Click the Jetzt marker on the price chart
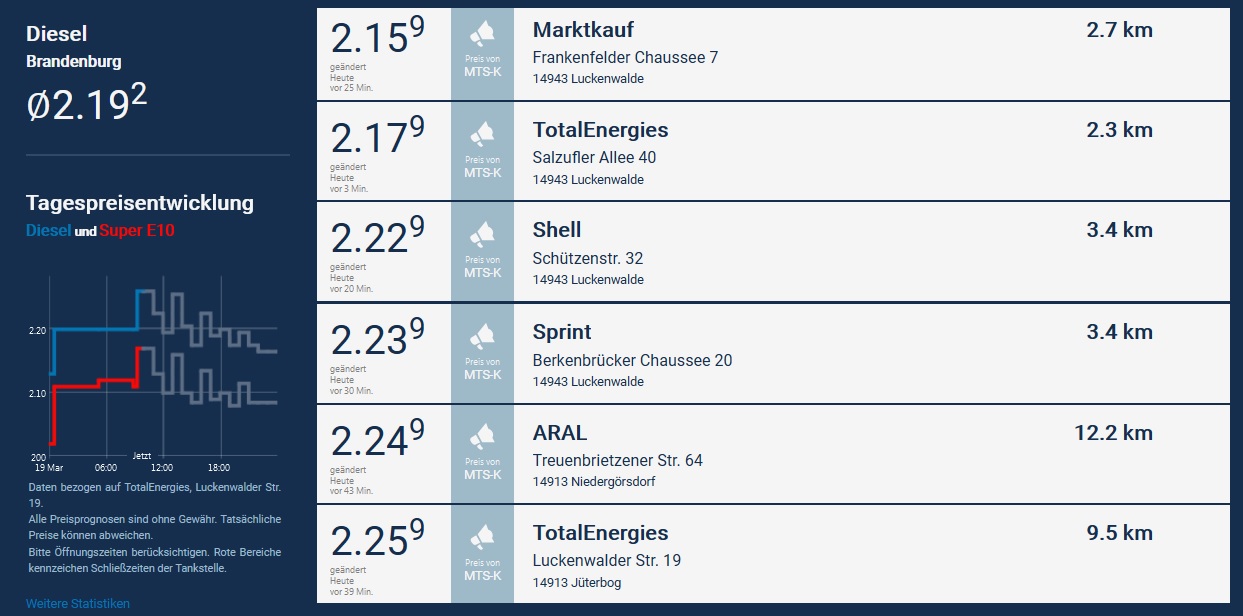1243x616 pixels. [x=142, y=454]
